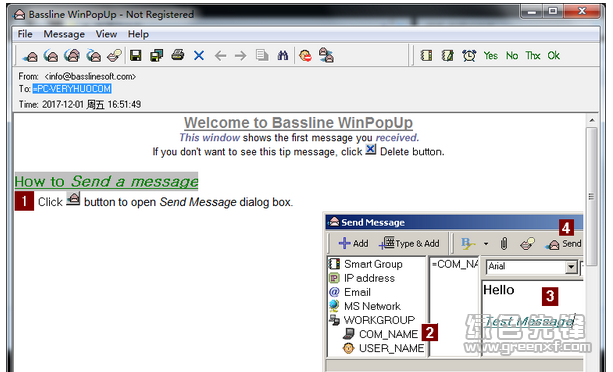Click the Copy pages icon in toolbar
Screen dimensions: 613x372
point(262,55)
